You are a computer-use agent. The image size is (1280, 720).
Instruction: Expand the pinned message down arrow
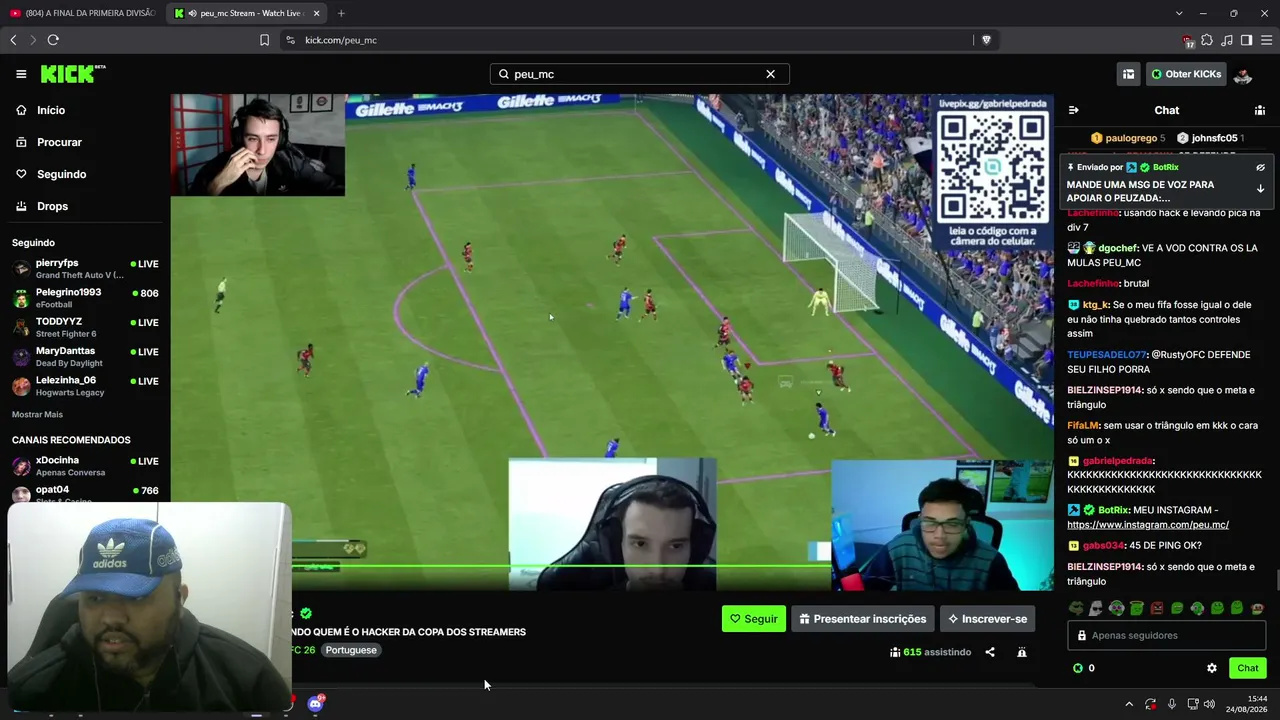(x=1260, y=189)
